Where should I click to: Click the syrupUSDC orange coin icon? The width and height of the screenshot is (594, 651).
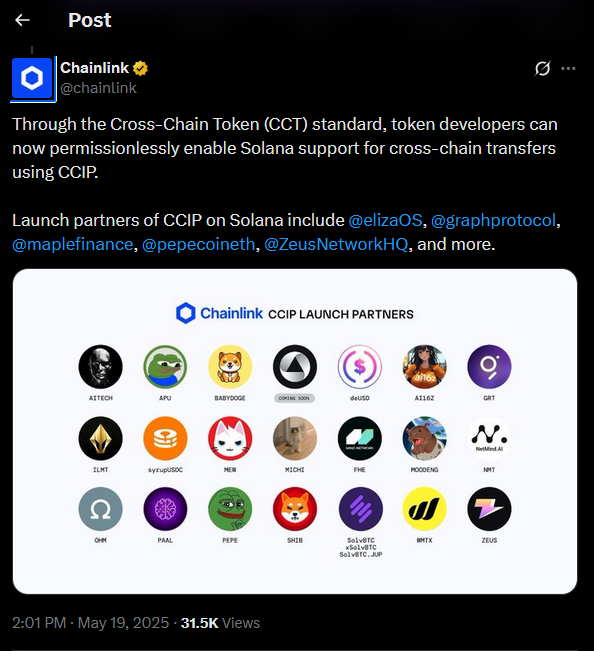tap(165, 438)
